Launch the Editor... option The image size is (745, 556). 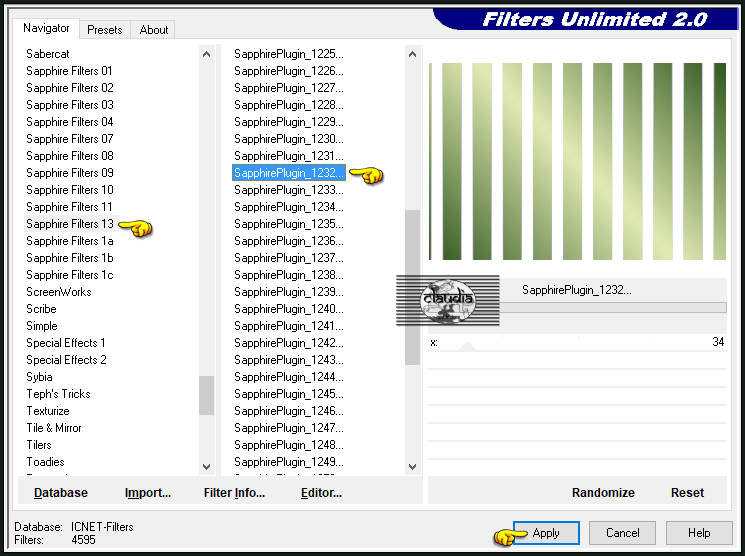coord(321,492)
